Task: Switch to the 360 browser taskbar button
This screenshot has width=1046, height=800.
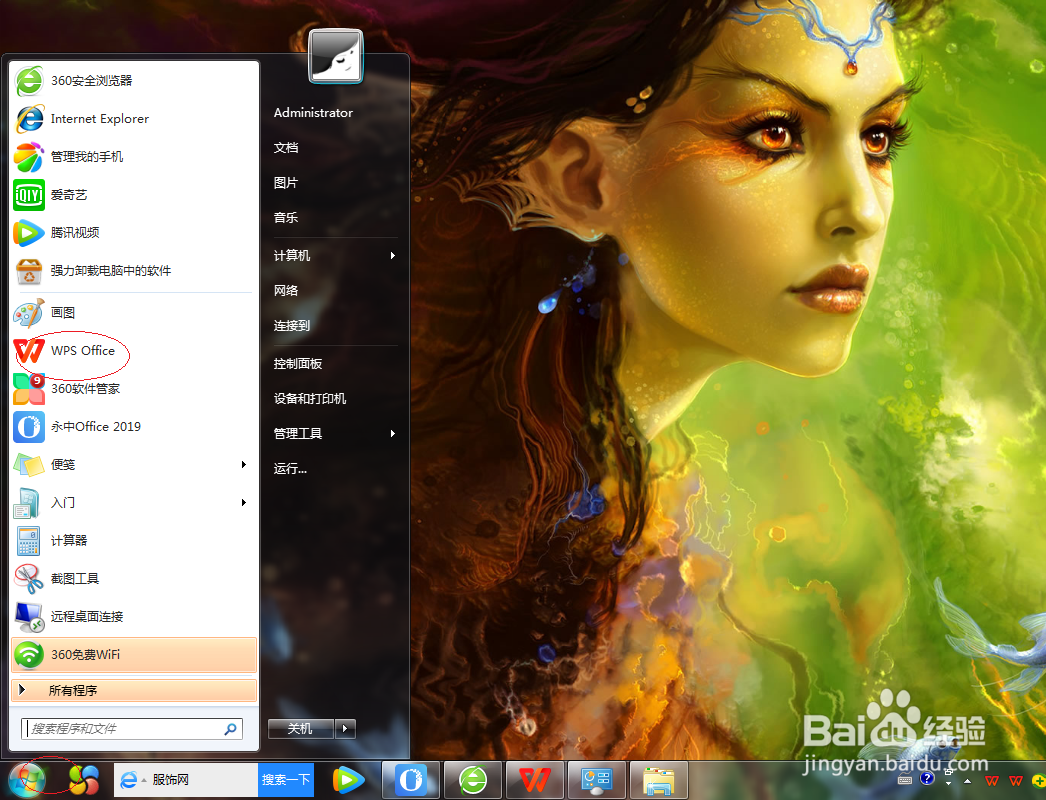Action: pyautogui.click(x=473, y=779)
